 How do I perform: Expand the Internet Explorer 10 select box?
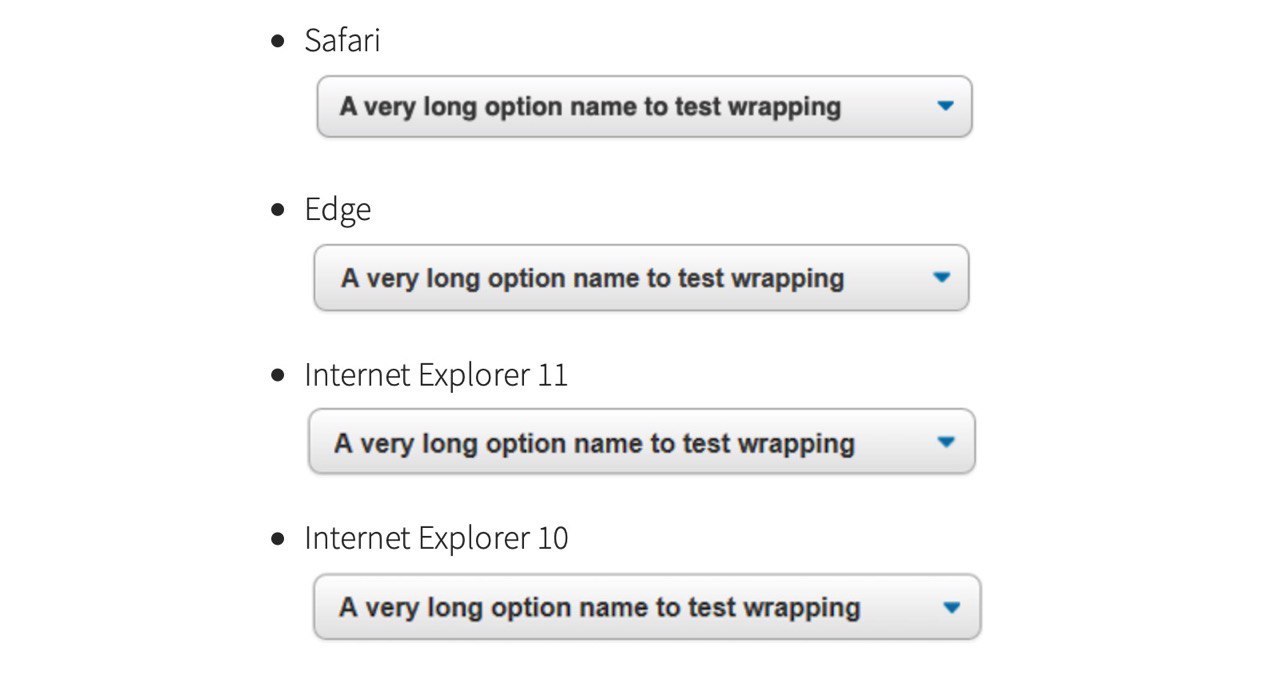(647, 607)
